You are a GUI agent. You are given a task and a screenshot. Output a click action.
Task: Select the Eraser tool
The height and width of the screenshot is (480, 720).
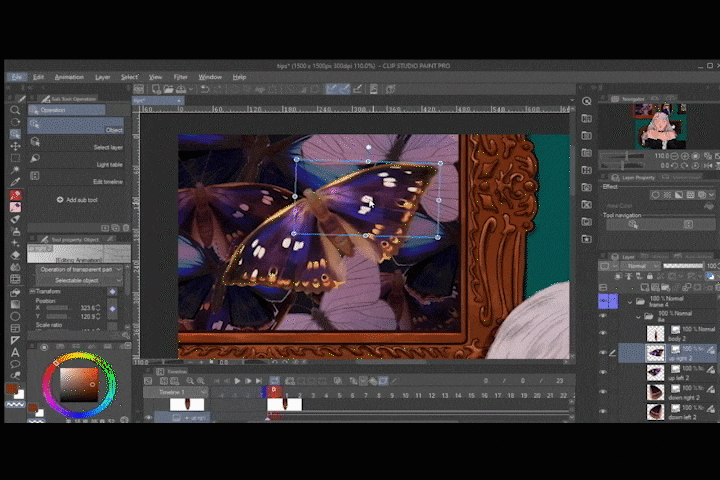15,255
